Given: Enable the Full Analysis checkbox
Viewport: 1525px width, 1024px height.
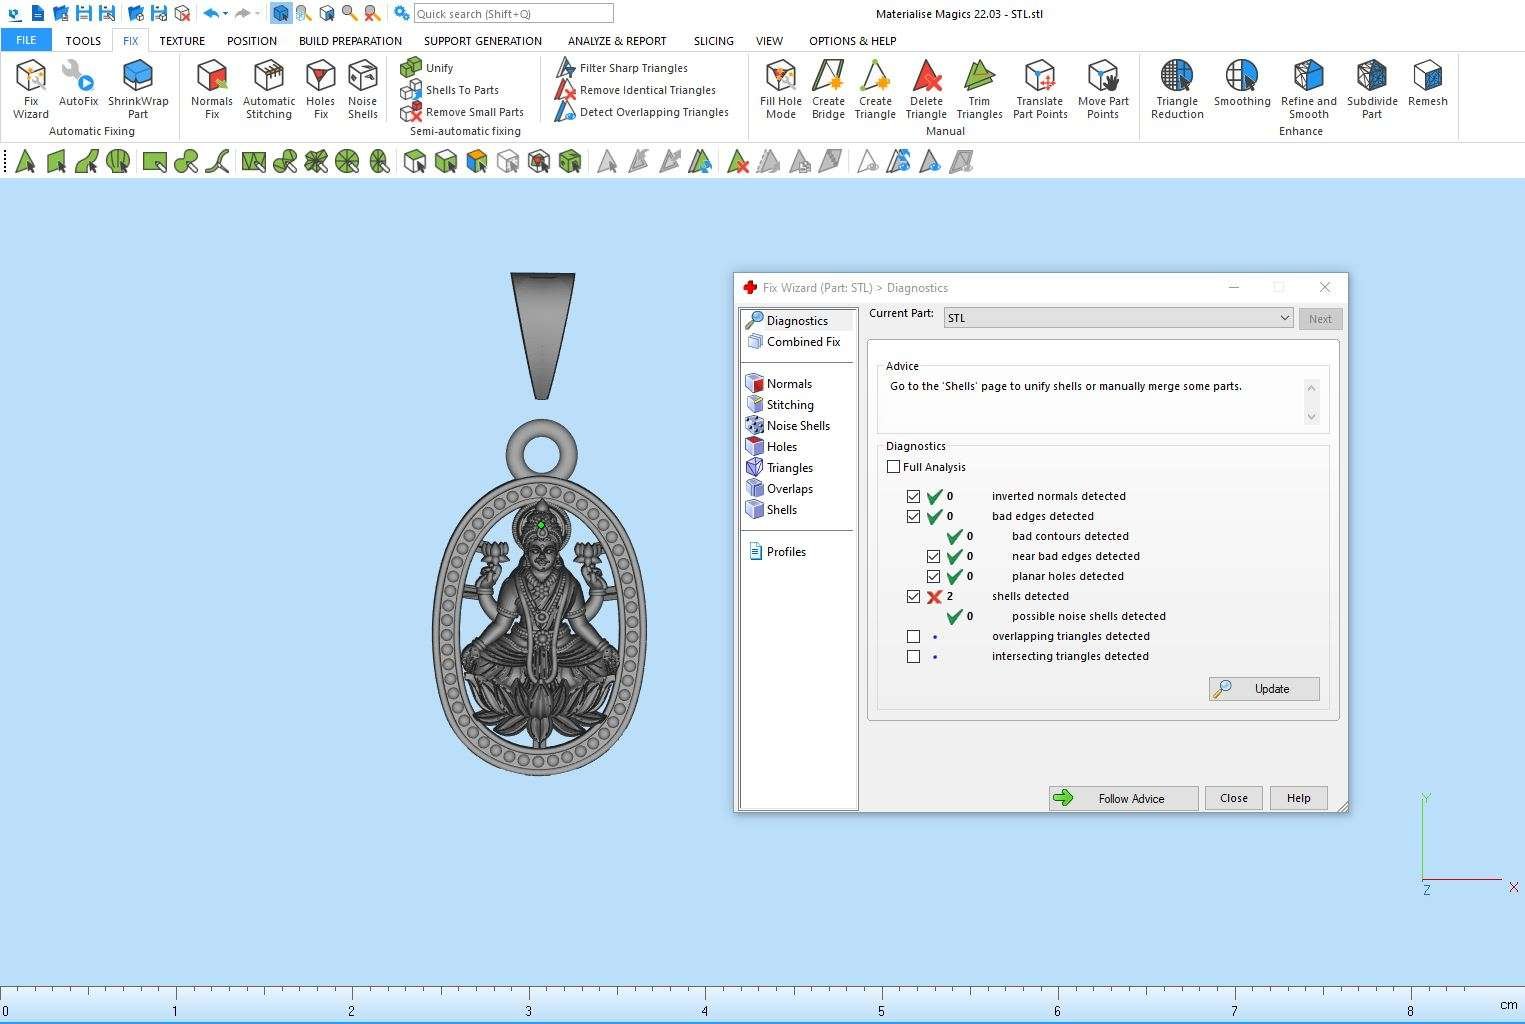Looking at the screenshot, I should tap(893, 467).
